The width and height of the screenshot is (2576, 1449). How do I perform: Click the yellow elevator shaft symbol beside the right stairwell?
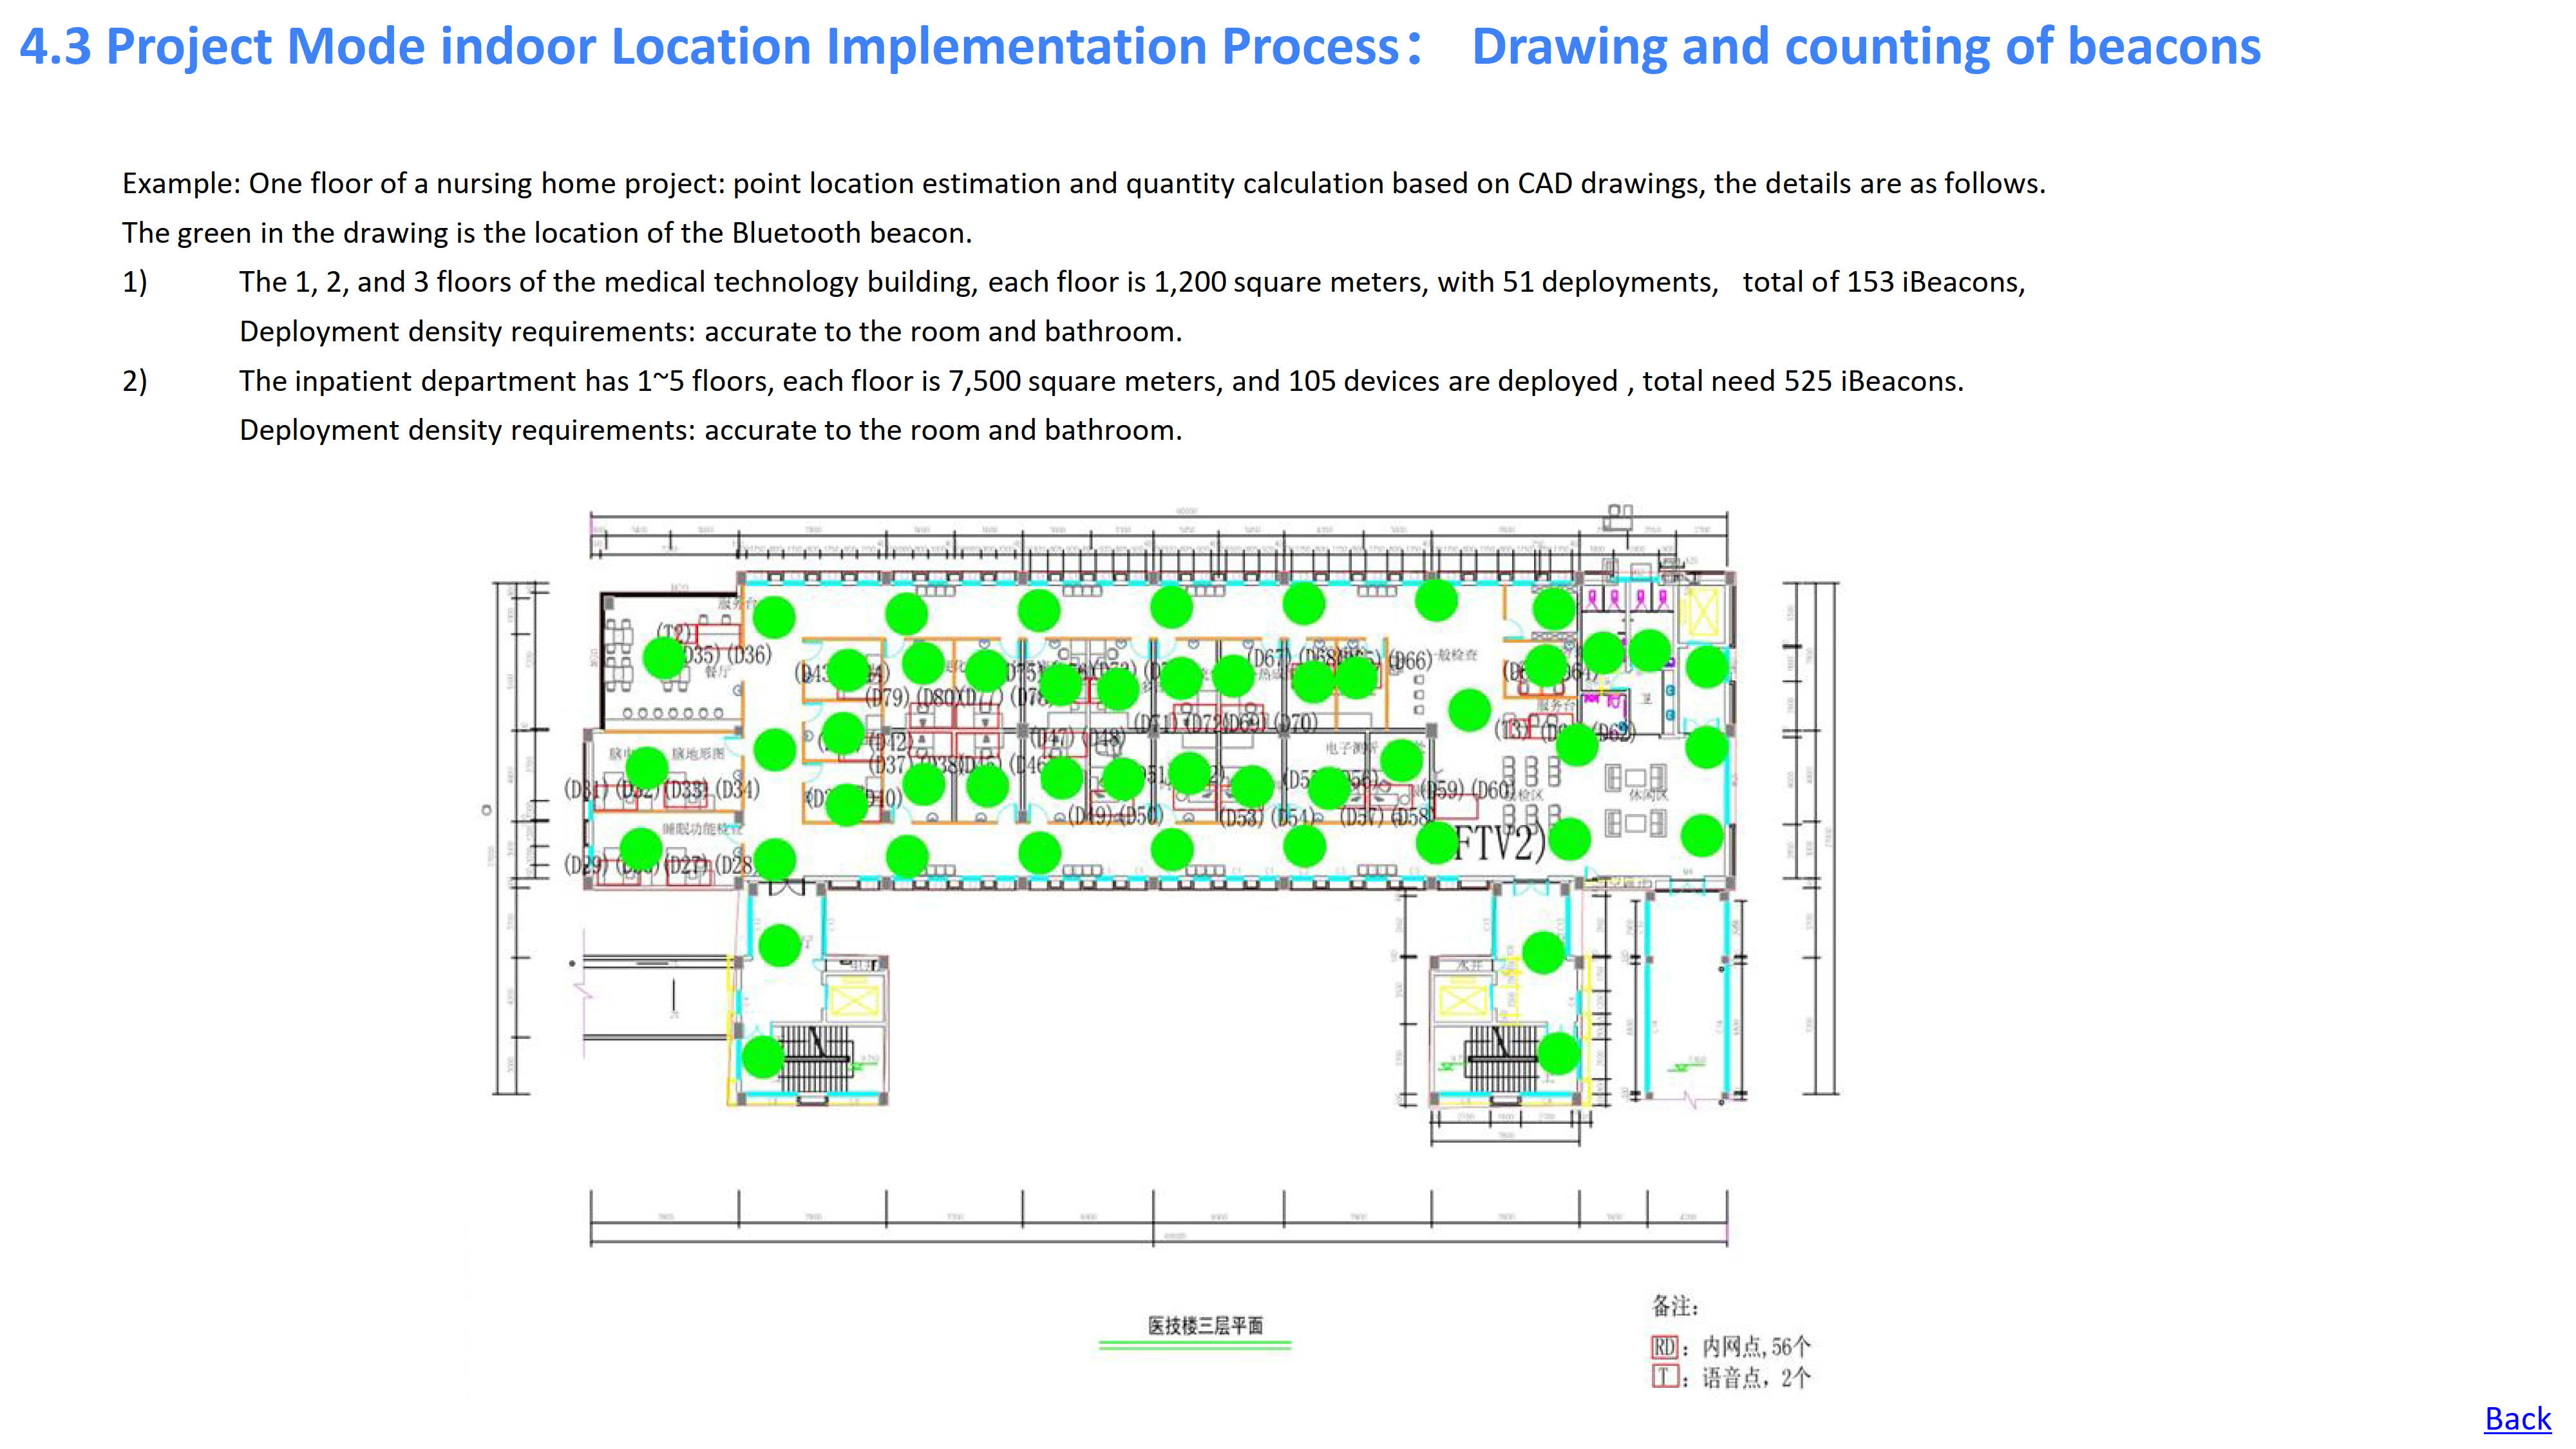(1464, 1001)
